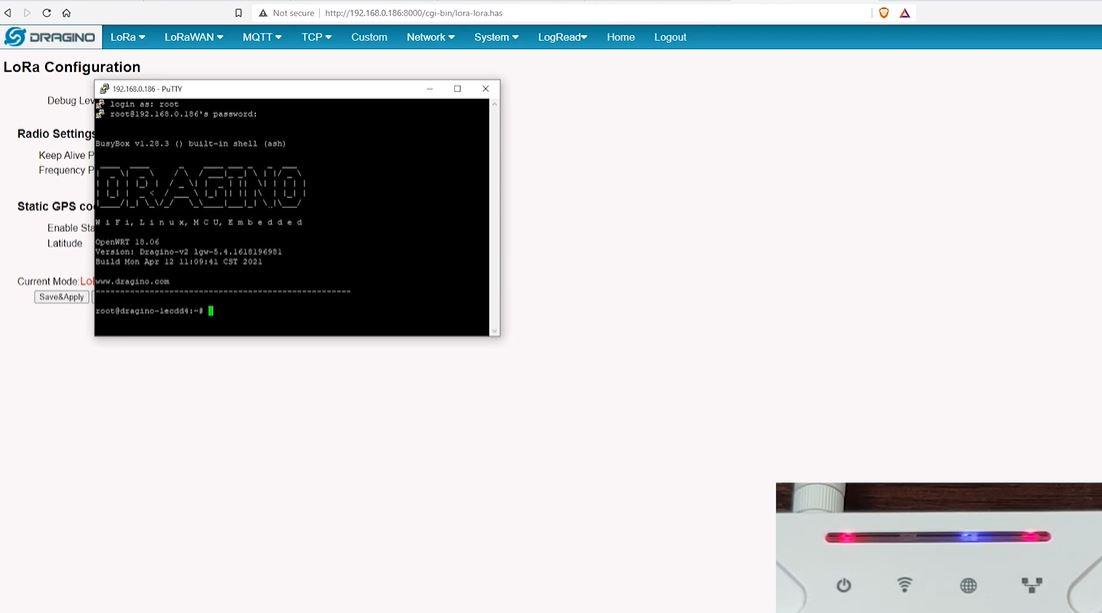Click the OpenWRT 18.06 line in PuTTY
The width and height of the screenshot is (1102, 613).
[x=127, y=242]
